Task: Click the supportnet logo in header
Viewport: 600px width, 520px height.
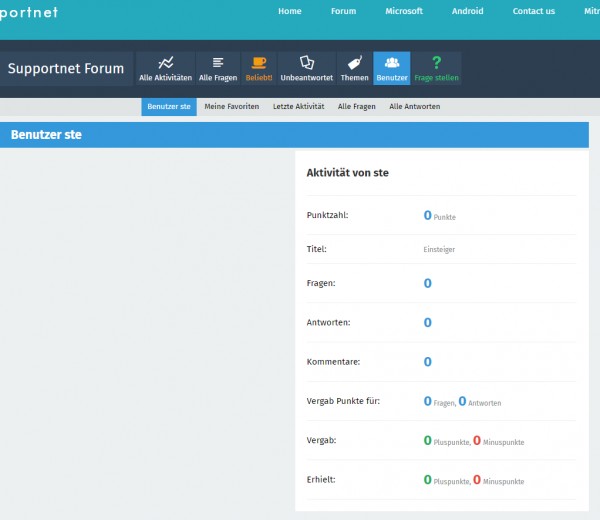Action: point(29,12)
